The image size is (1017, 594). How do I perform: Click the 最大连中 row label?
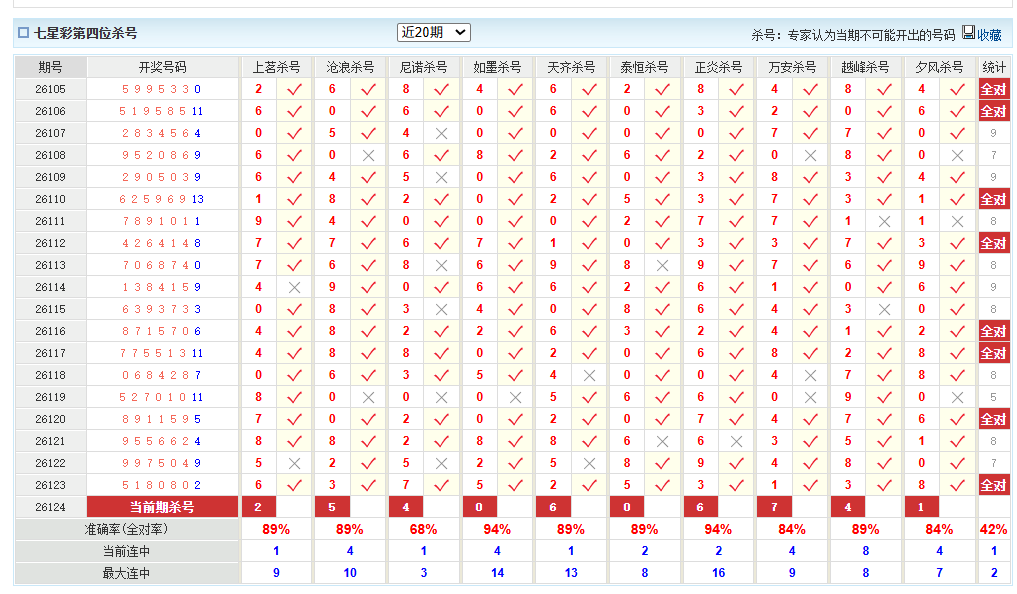[x=126, y=573]
